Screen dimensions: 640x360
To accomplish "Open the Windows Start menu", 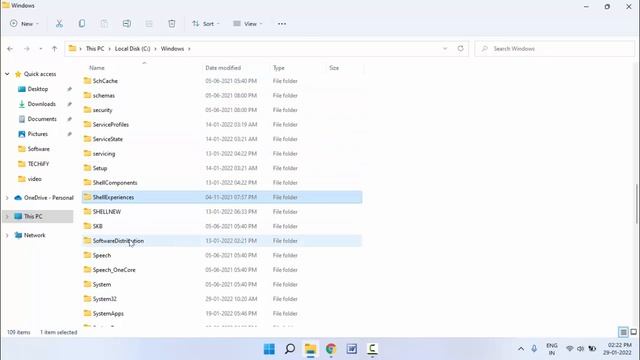I will pos(269,349).
